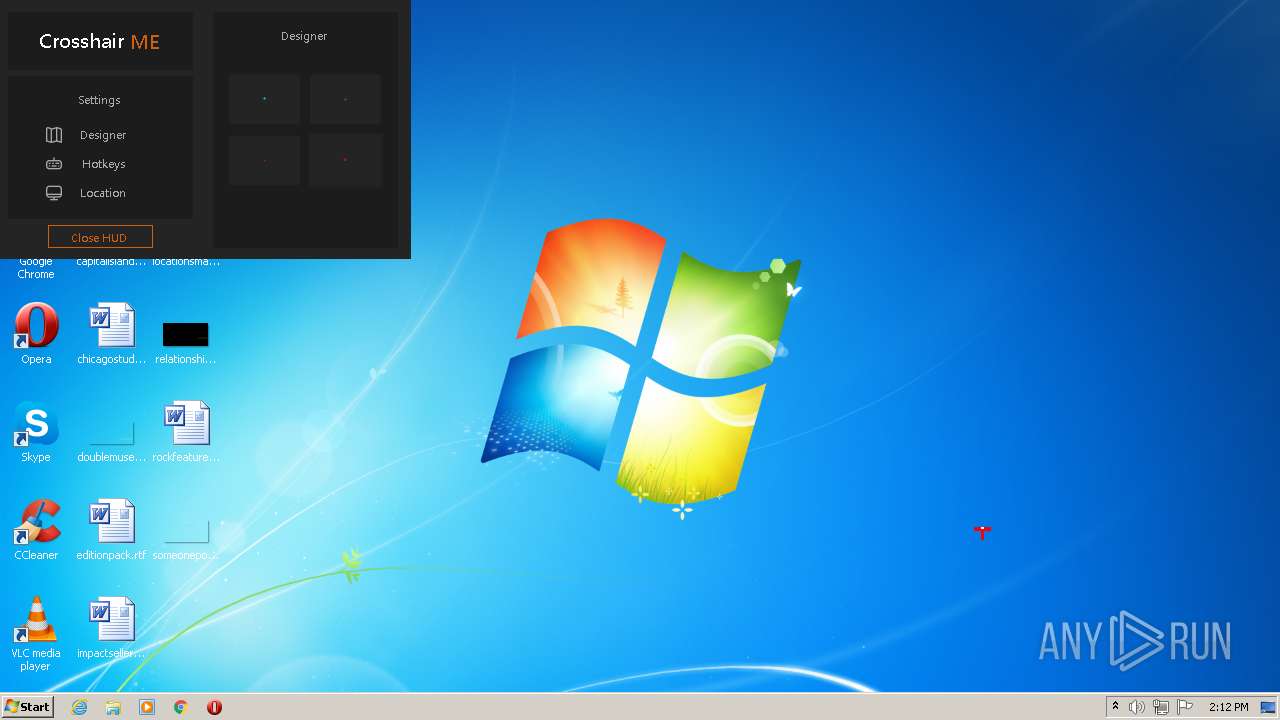The height and width of the screenshot is (720, 1280).
Task: Close the HUD with the orange button
Action: 100,237
